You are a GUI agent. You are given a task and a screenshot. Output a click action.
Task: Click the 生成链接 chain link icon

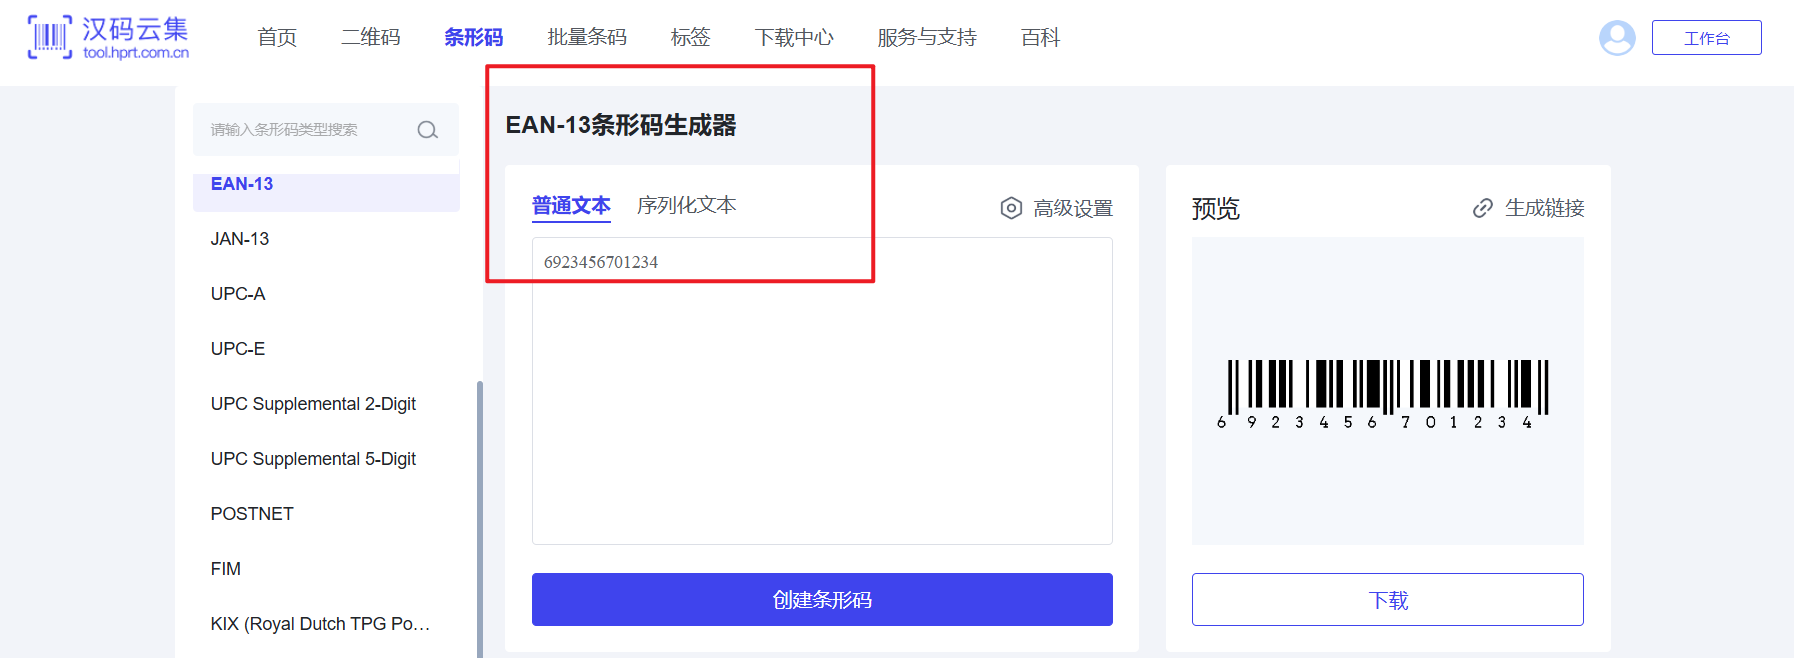pyautogui.click(x=1483, y=208)
